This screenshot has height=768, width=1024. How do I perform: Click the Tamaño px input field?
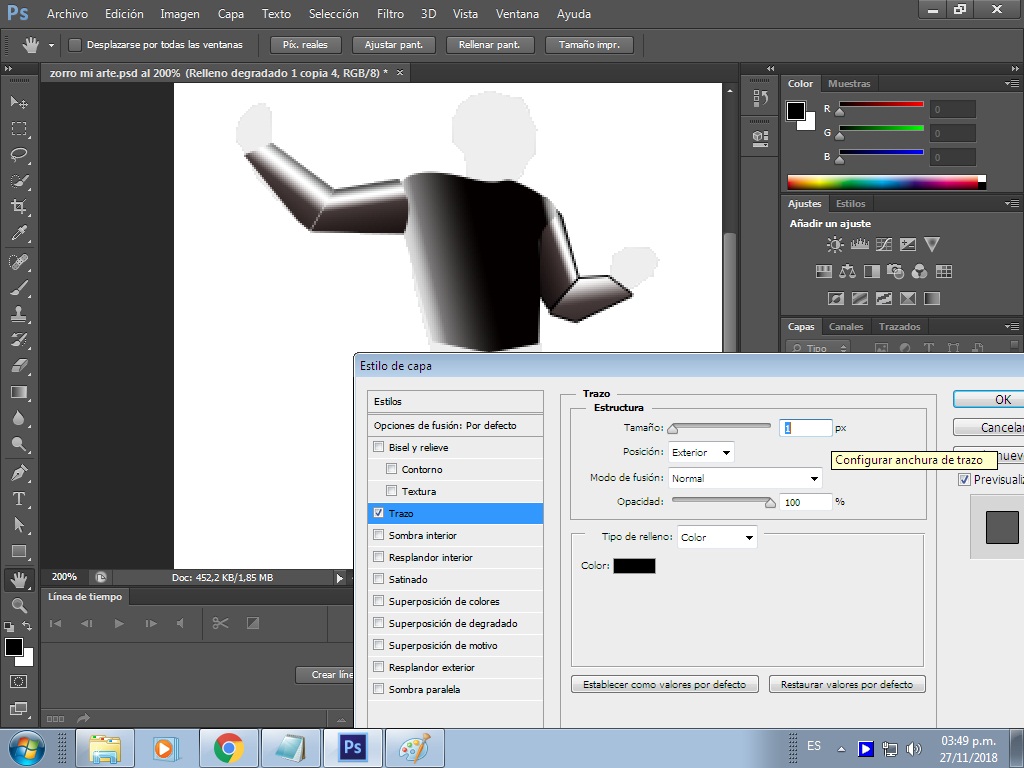coord(806,428)
